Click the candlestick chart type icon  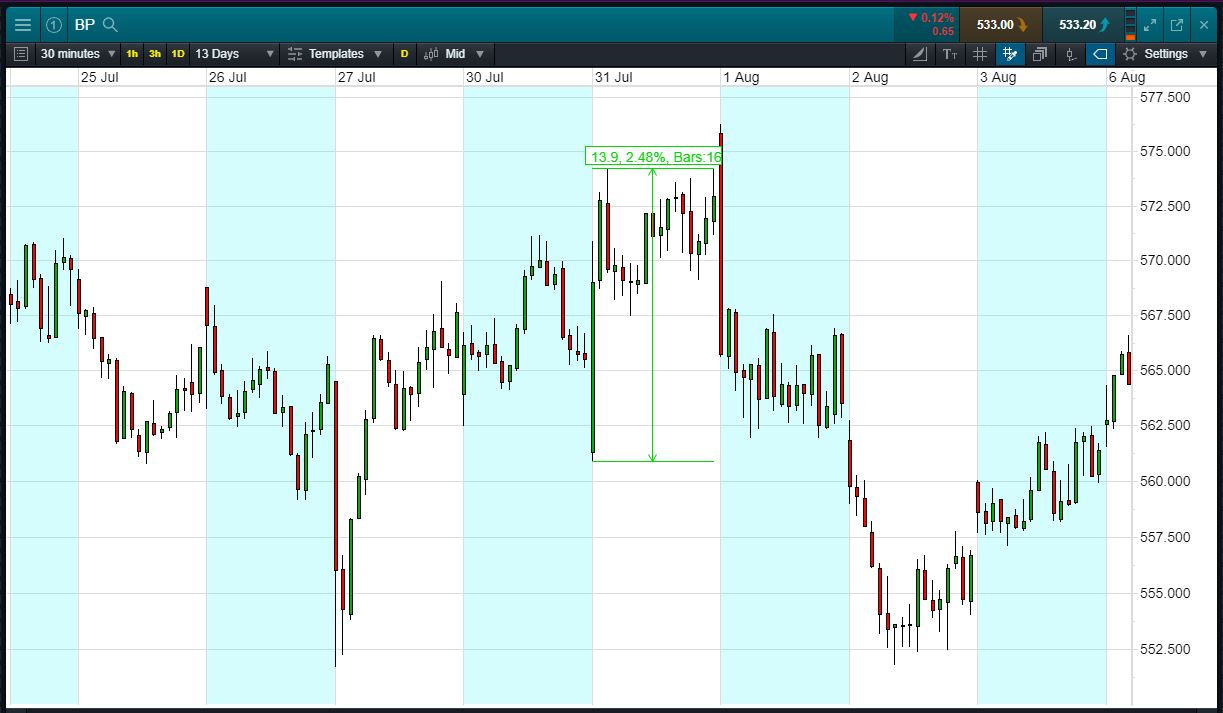pyautogui.click(x=432, y=54)
